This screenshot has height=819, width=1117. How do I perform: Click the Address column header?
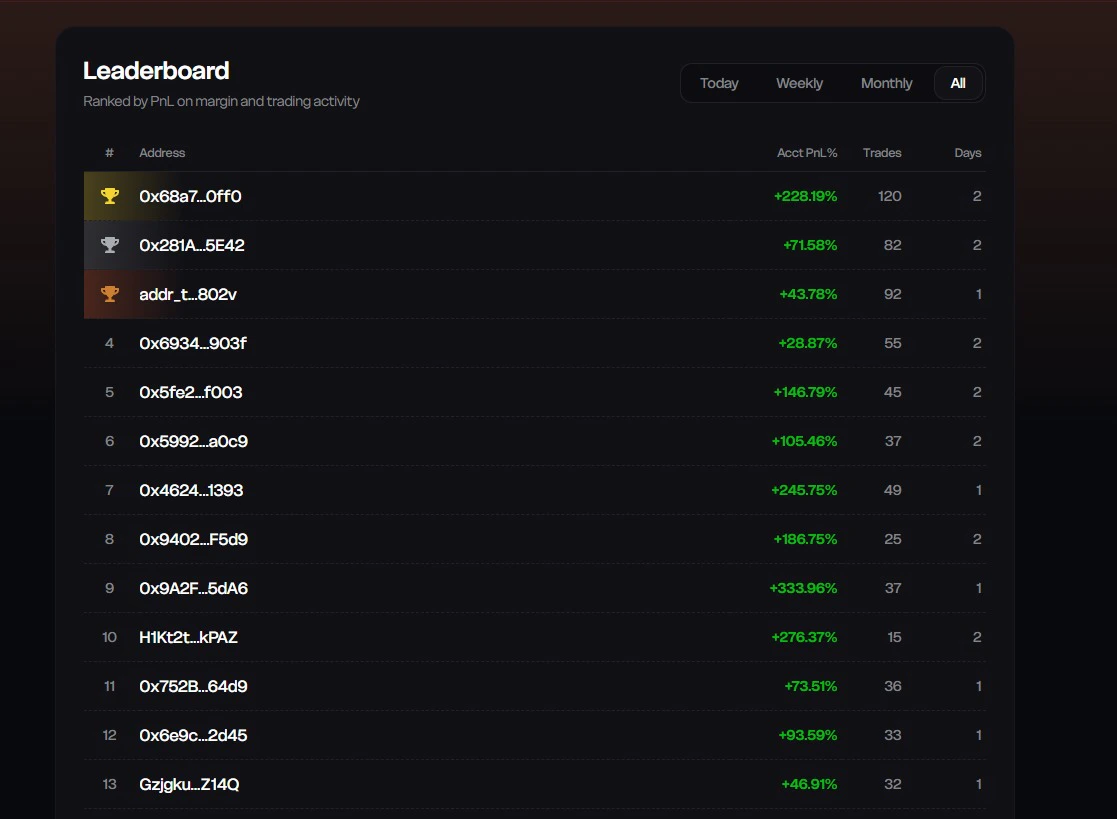(162, 152)
